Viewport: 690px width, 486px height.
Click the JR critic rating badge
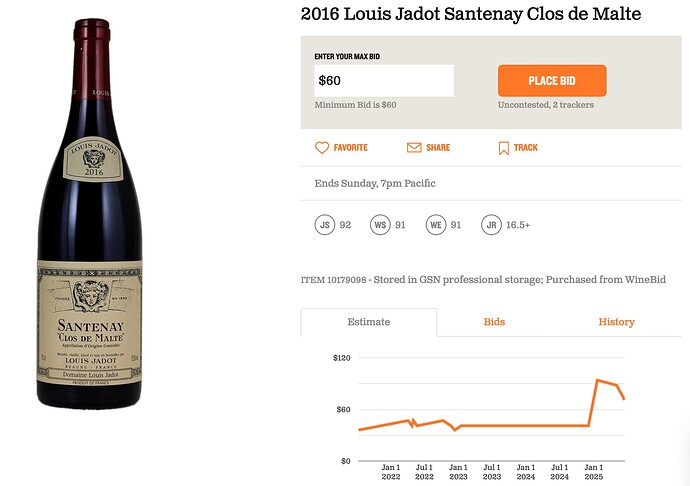pyautogui.click(x=490, y=225)
